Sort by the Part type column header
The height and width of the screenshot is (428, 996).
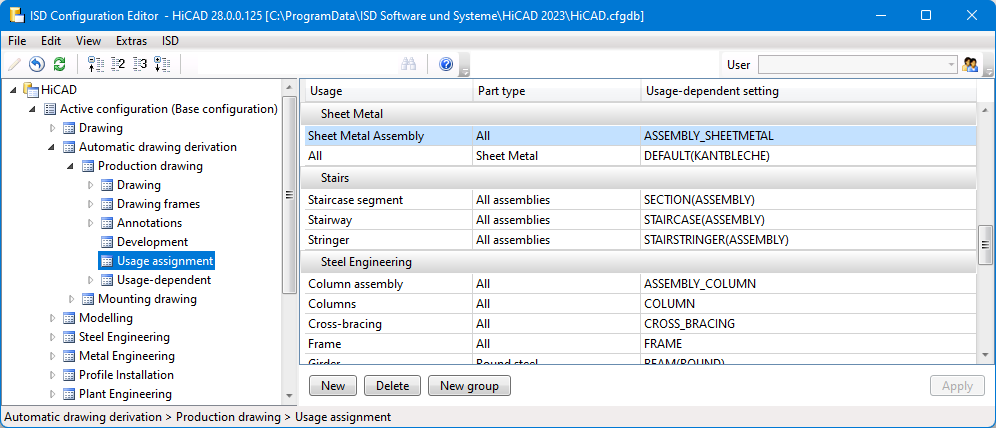click(x=557, y=91)
